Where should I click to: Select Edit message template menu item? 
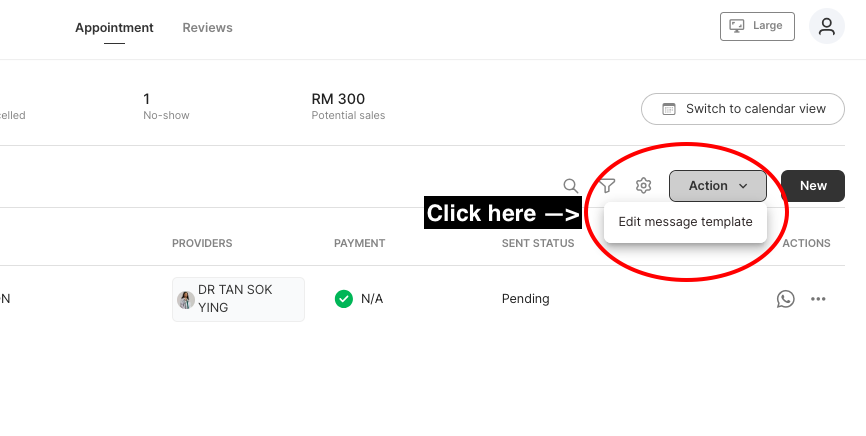(685, 222)
